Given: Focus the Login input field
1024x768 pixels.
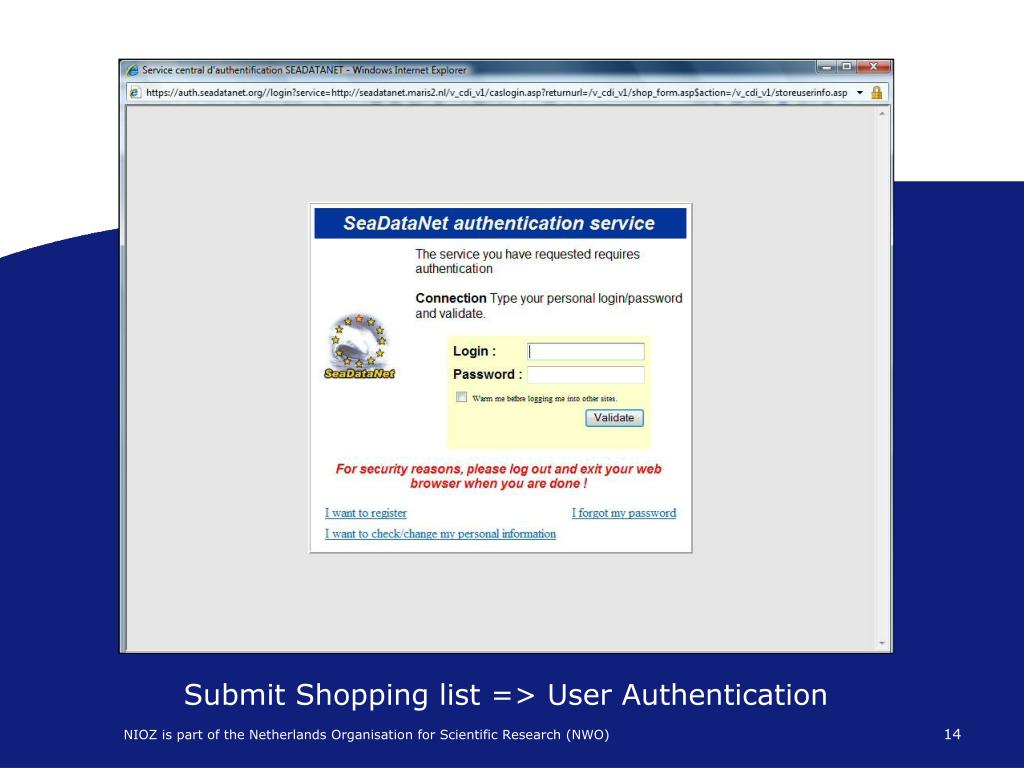Looking at the screenshot, I should [x=586, y=351].
